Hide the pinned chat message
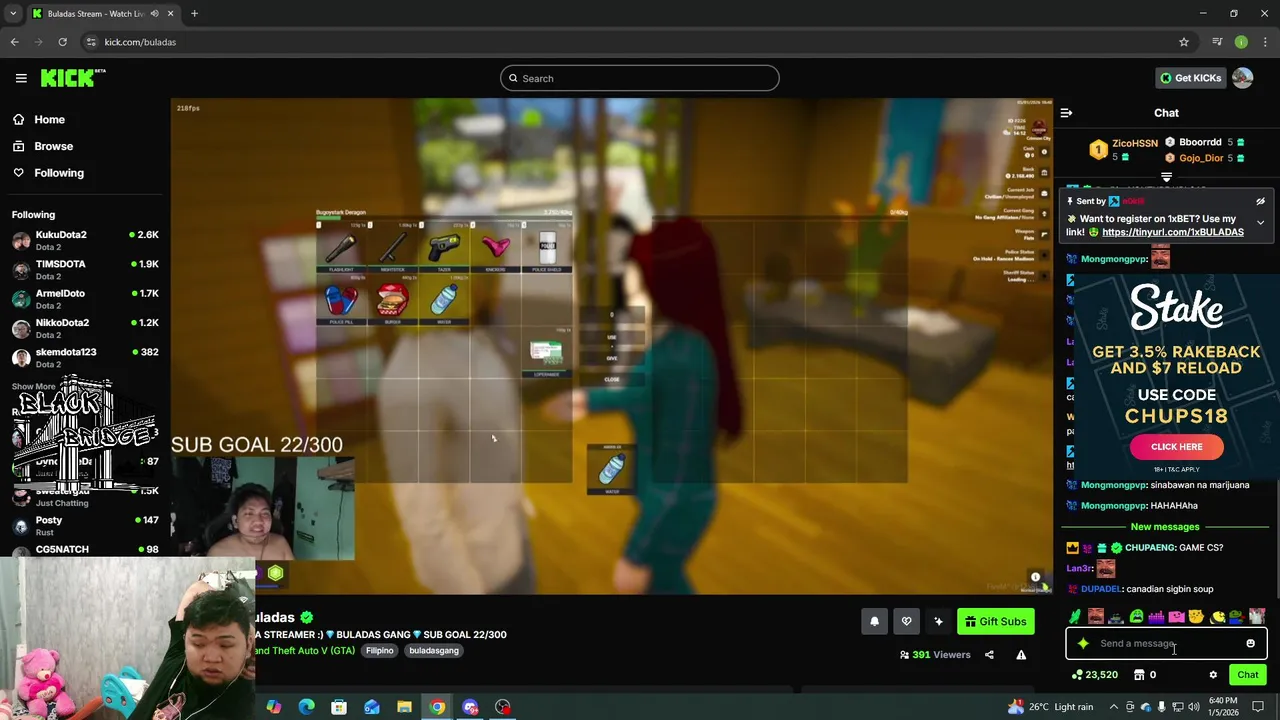This screenshot has height=720, width=1280. pyautogui.click(x=1260, y=201)
